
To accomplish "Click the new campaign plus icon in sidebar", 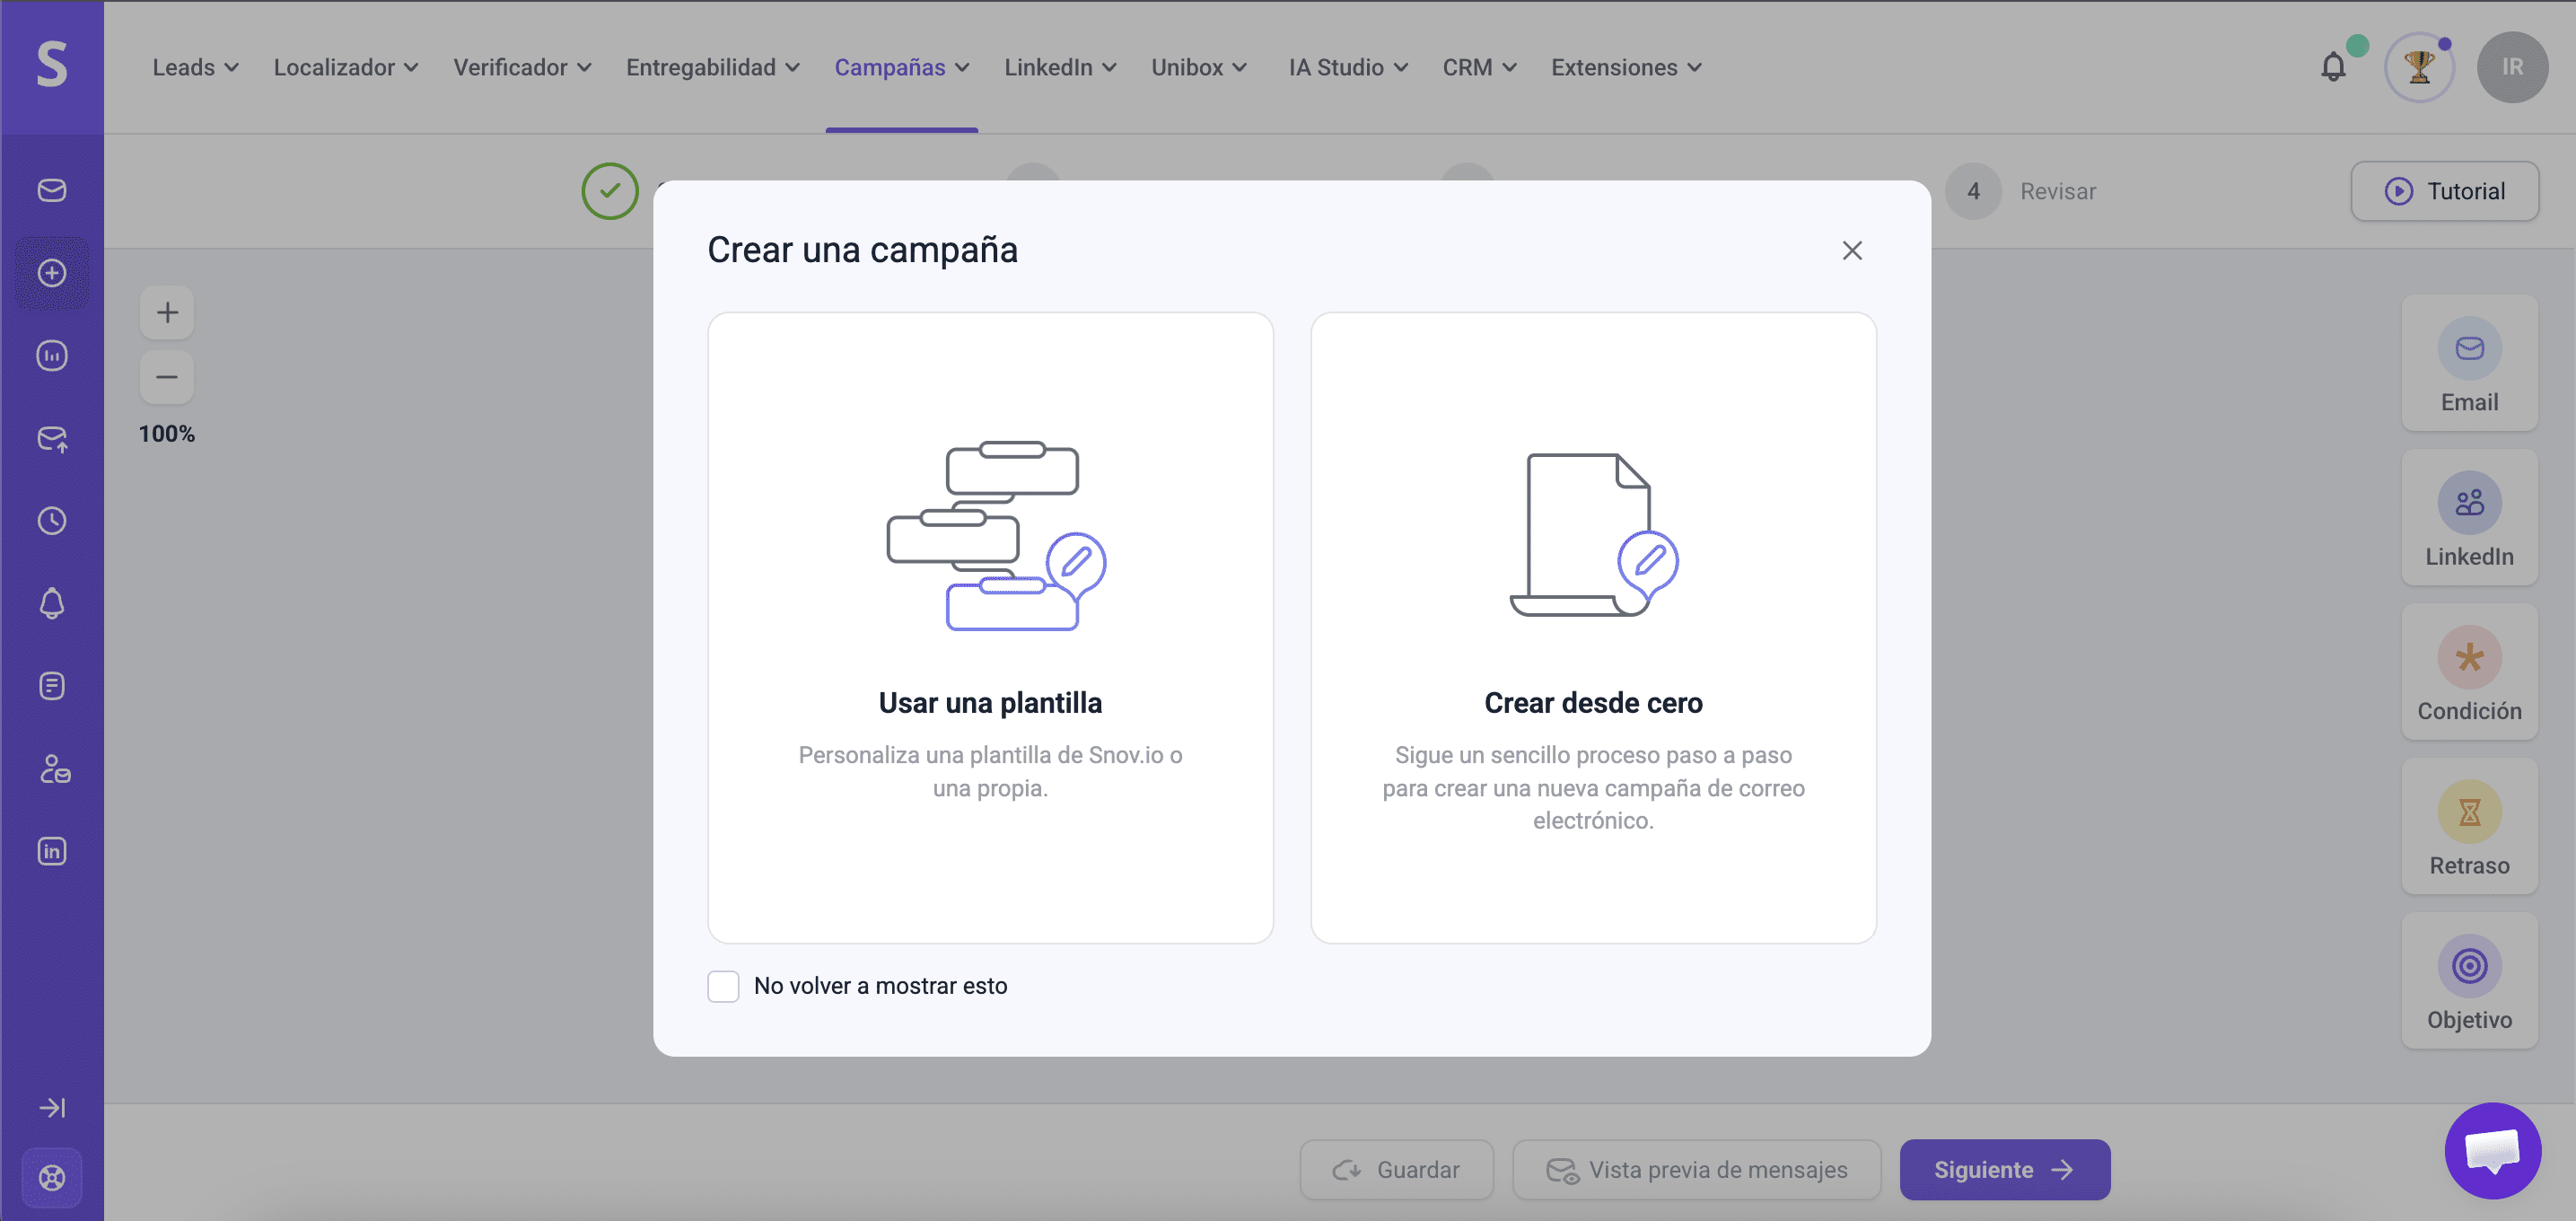I will [x=52, y=273].
